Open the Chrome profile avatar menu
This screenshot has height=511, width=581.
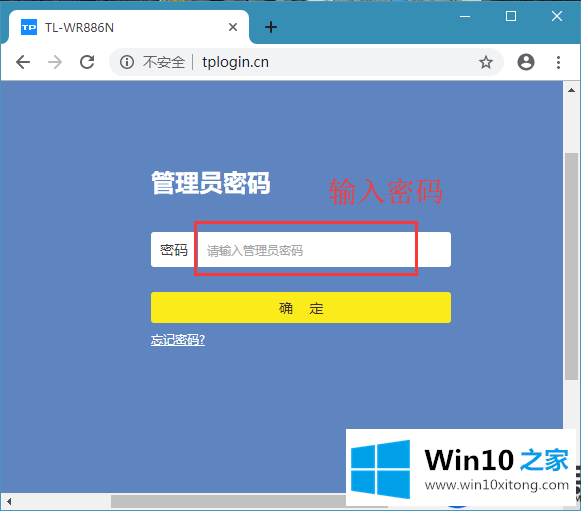click(x=526, y=62)
